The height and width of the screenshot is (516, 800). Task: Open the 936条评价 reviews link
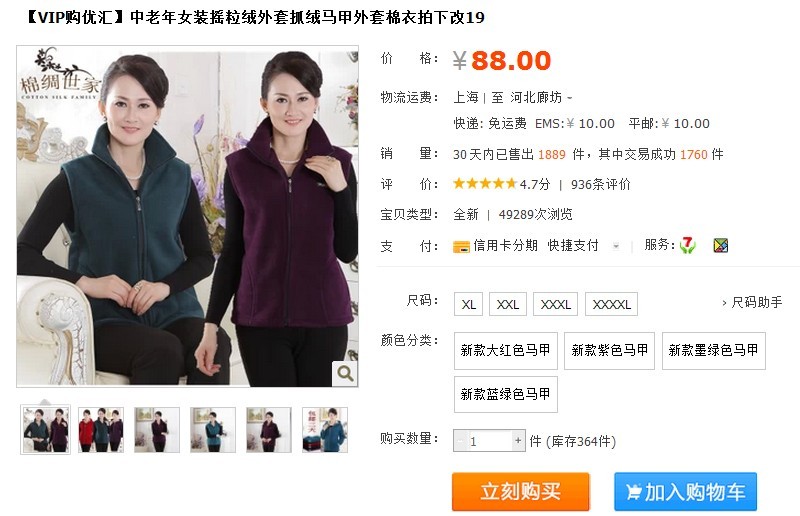[x=601, y=184]
